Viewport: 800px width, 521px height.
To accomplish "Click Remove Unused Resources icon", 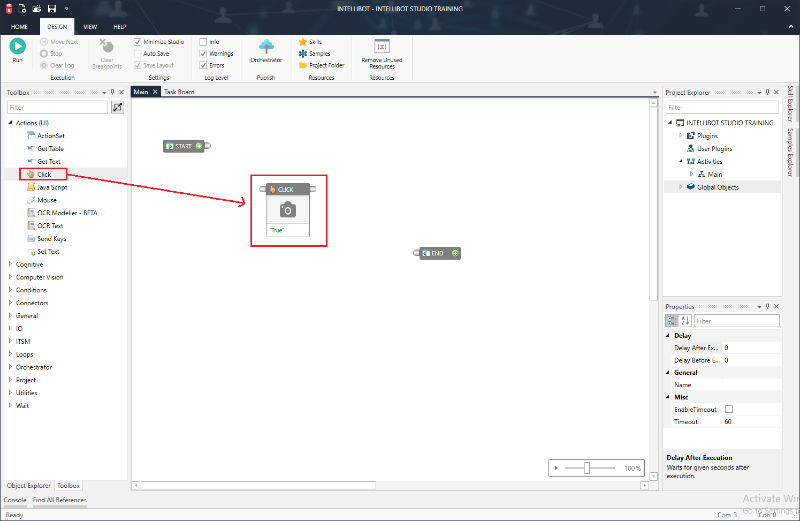I will point(381,47).
